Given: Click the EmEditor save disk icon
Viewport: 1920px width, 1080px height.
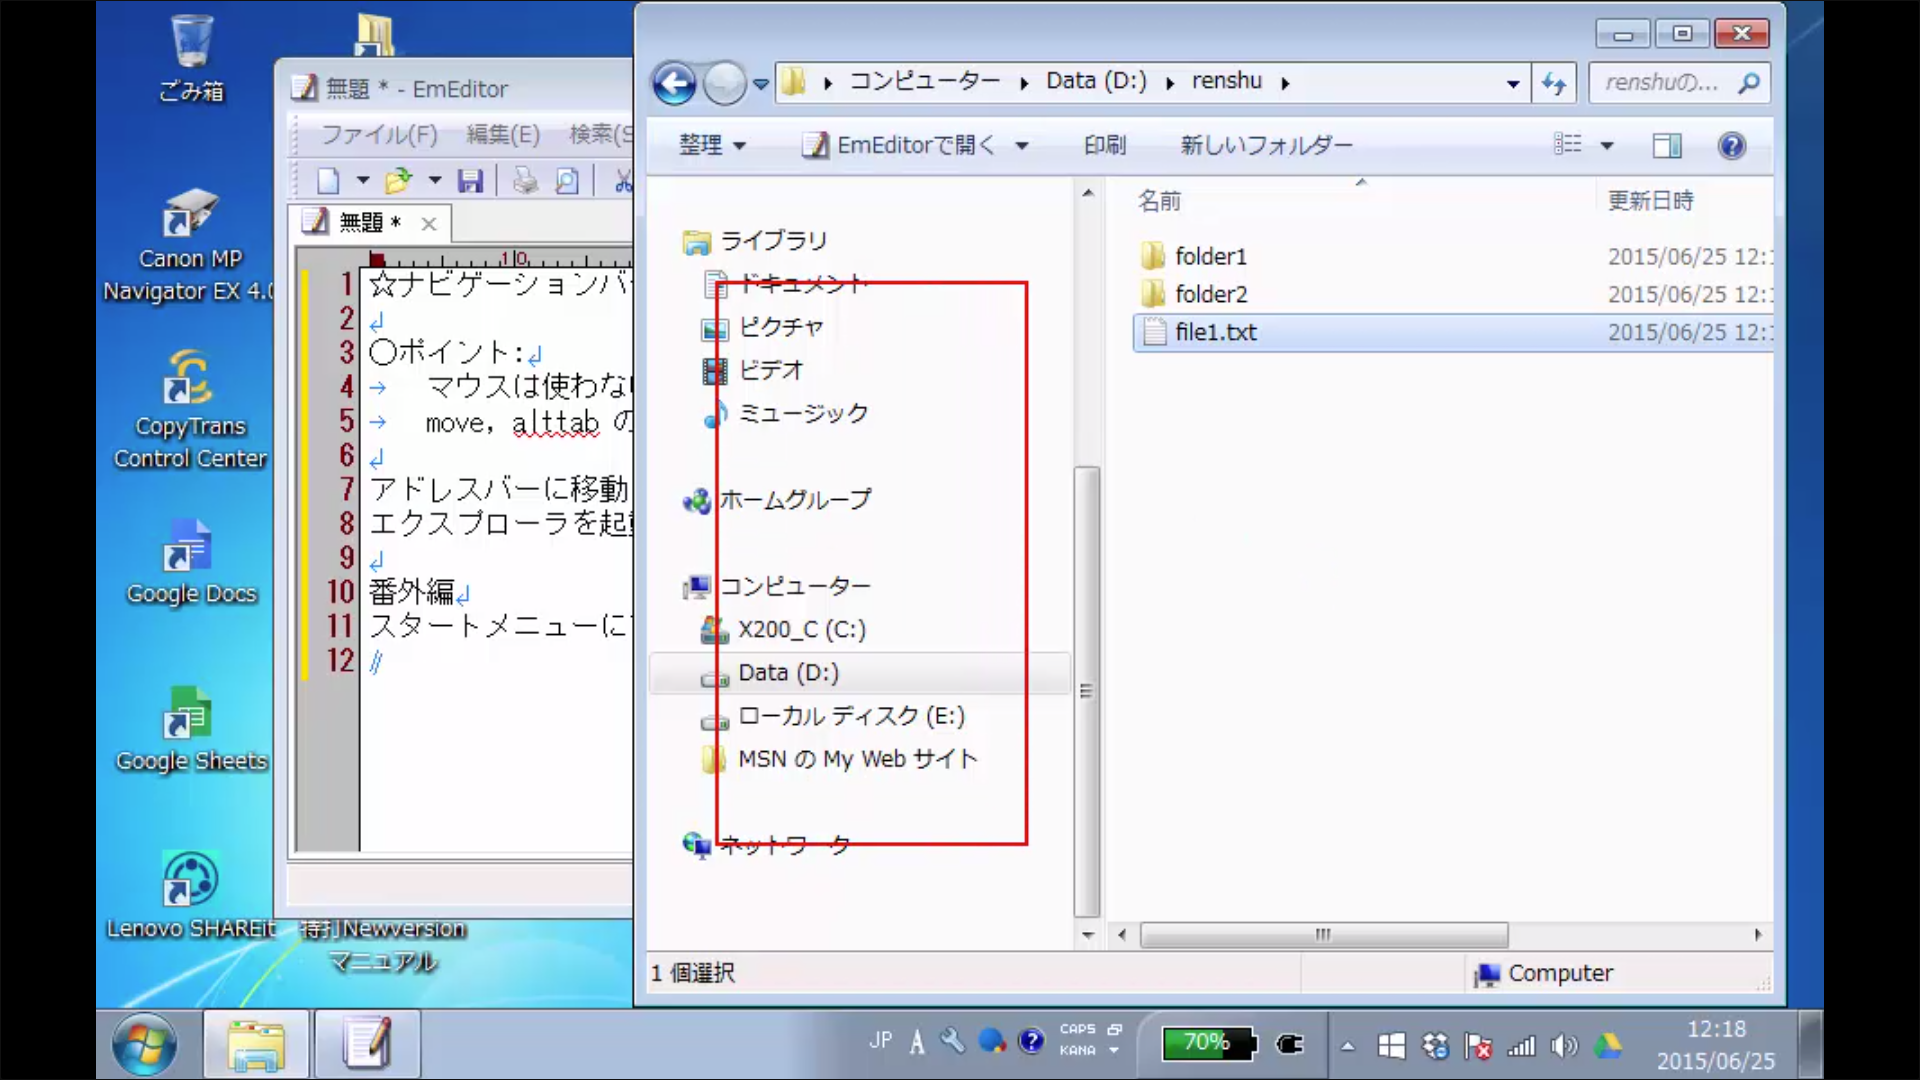Looking at the screenshot, I should (470, 181).
